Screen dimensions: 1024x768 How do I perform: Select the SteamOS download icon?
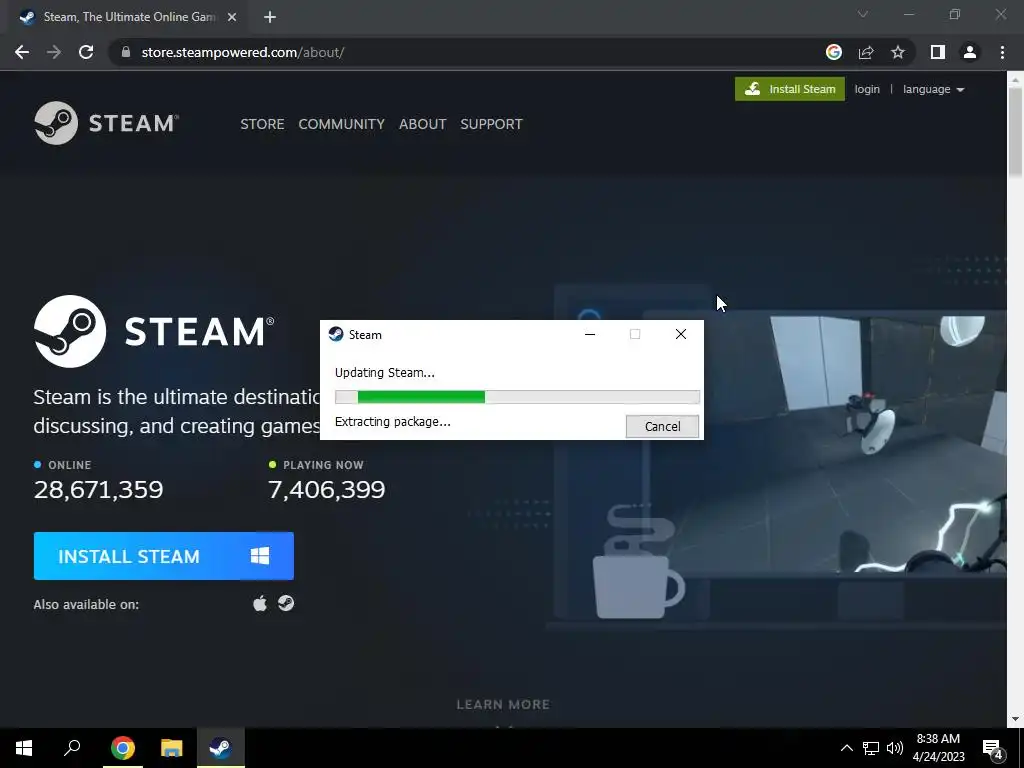[286, 603]
